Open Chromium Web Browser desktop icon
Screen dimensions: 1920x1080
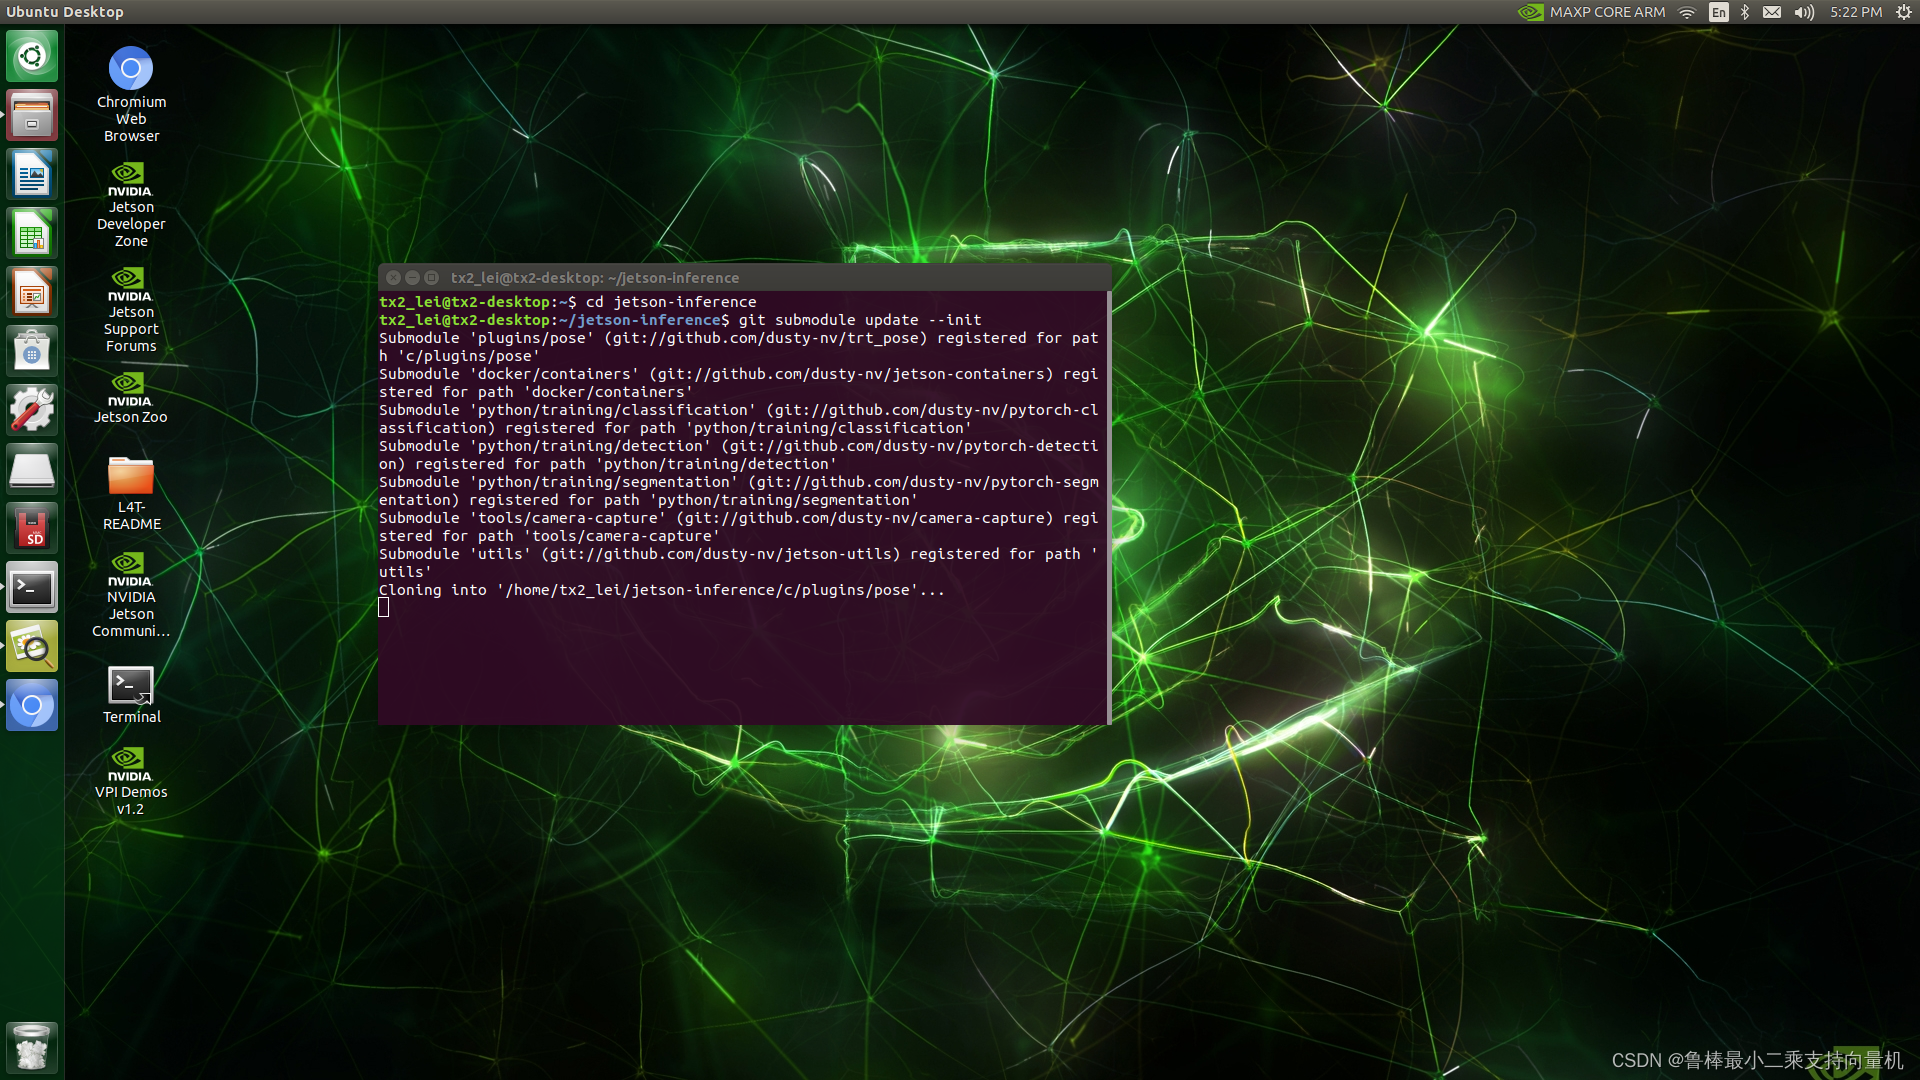point(131,70)
